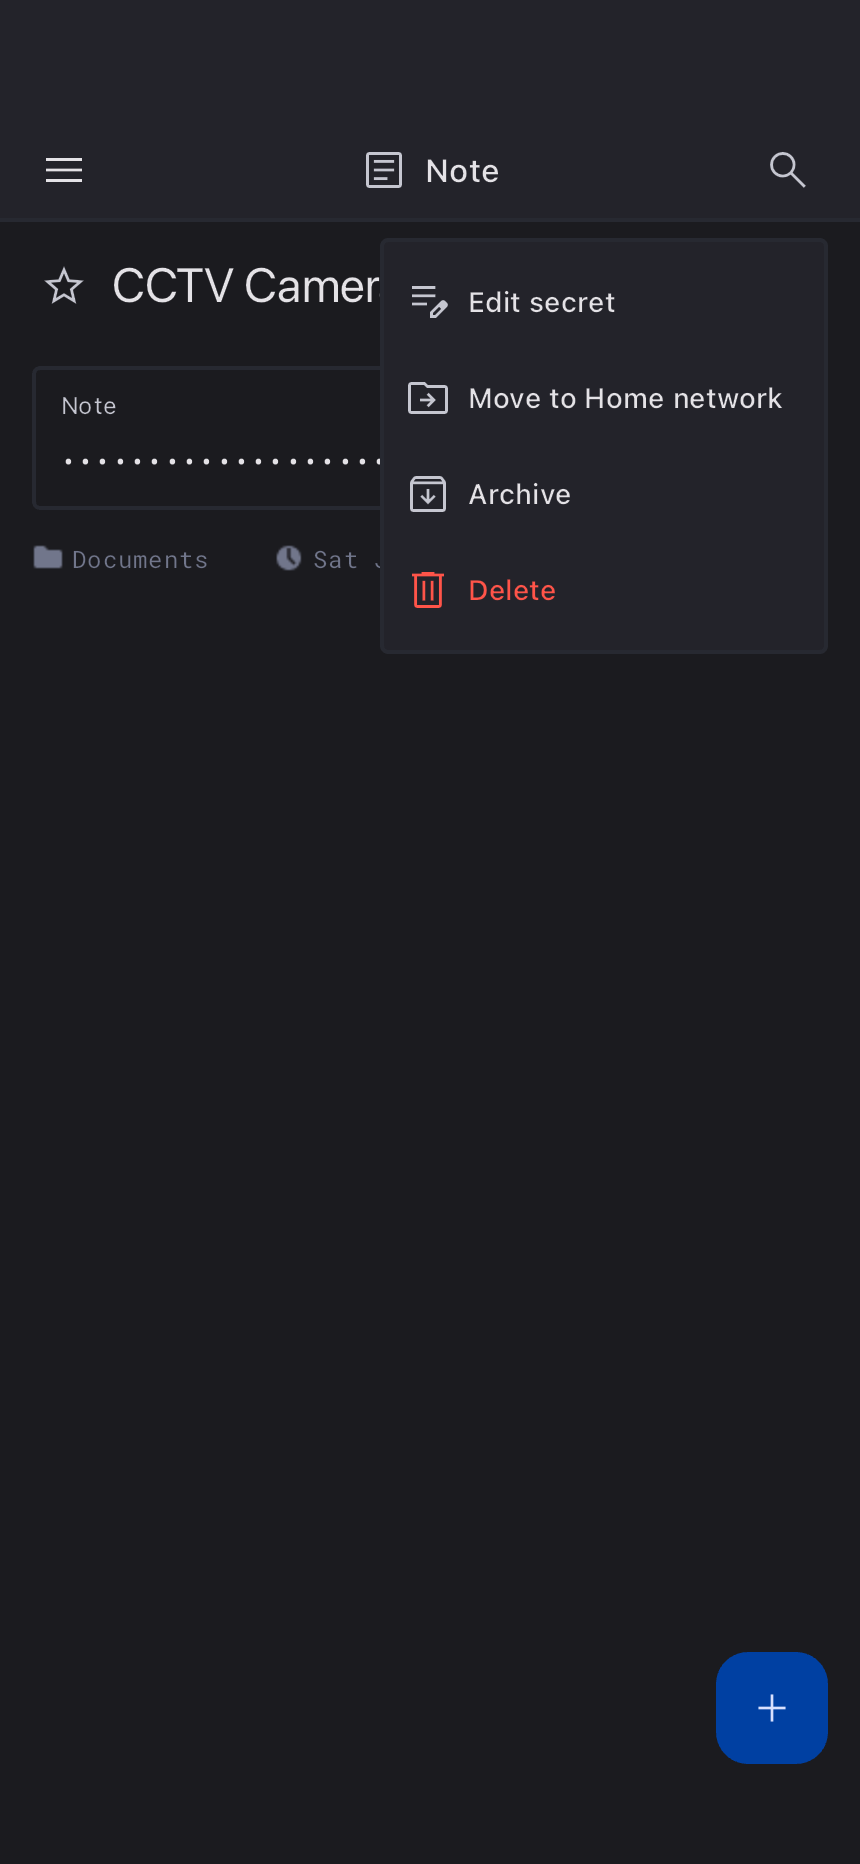
Task: Choose the red Delete option
Action: click(x=604, y=590)
